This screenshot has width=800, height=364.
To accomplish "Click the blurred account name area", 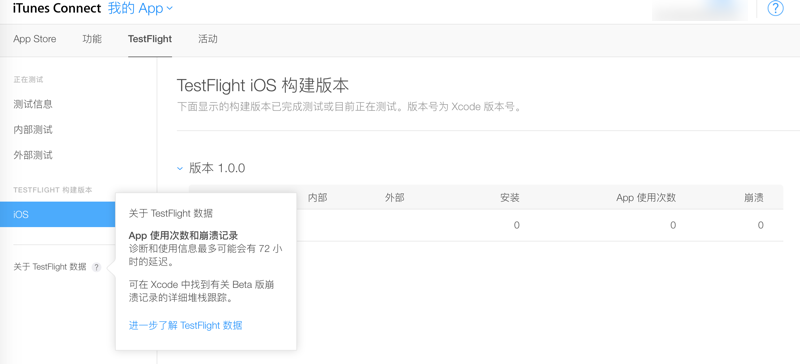I will (x=700, y=9).
